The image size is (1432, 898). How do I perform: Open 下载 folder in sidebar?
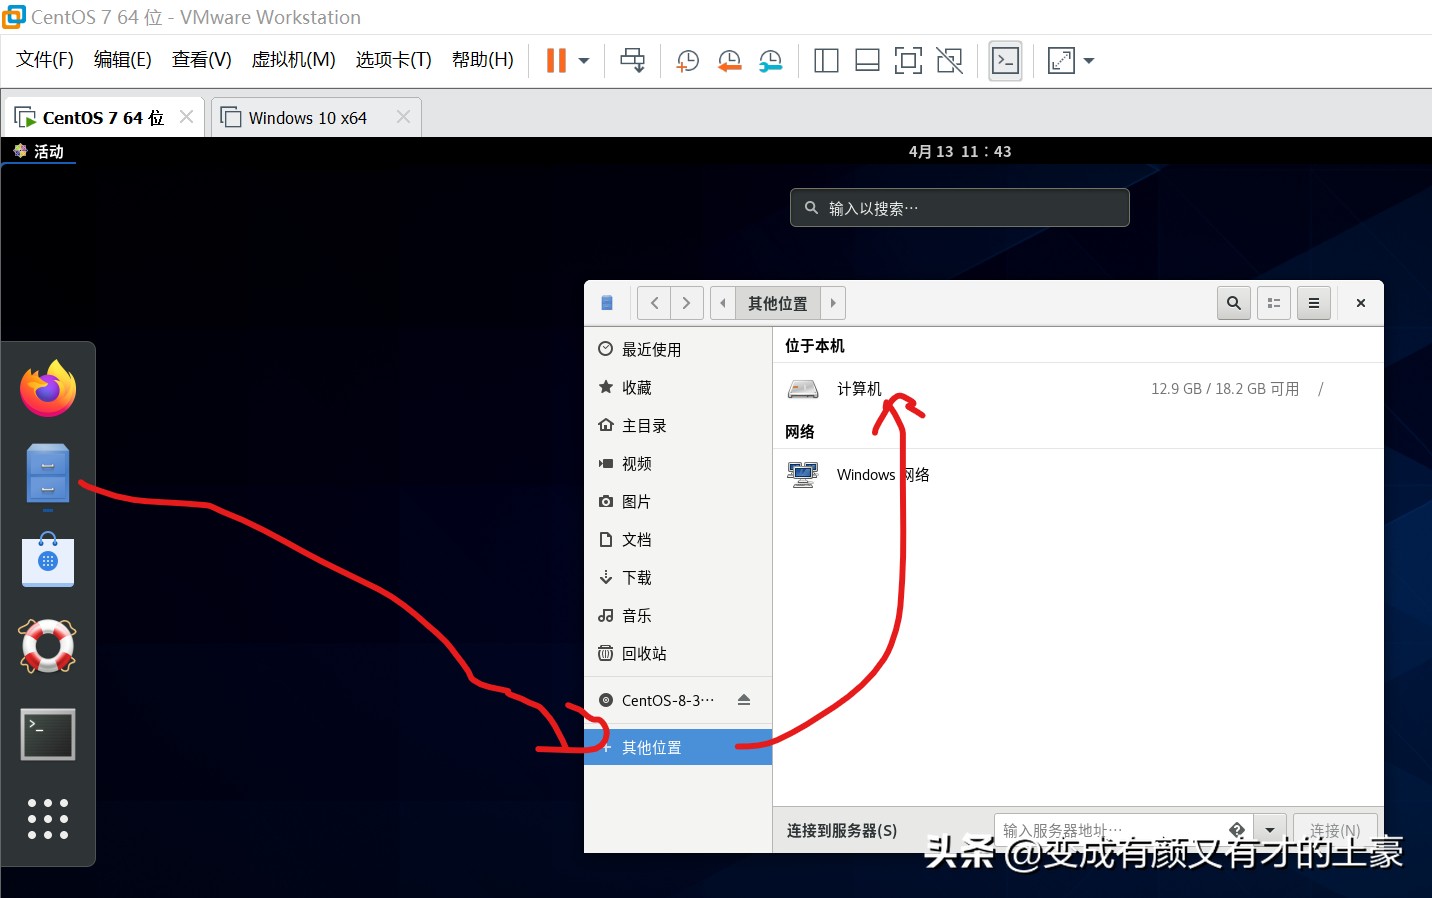(x=678, y=577)
